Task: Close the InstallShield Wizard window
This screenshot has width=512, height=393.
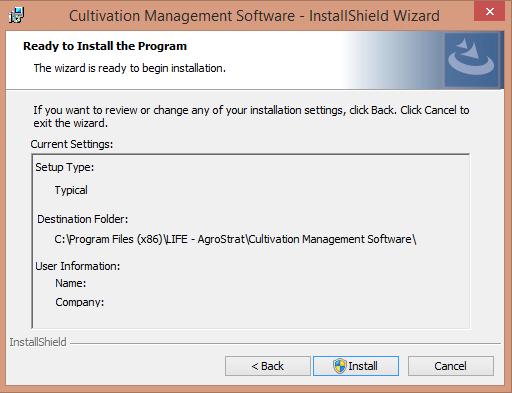Action: (x=489, y=11)
